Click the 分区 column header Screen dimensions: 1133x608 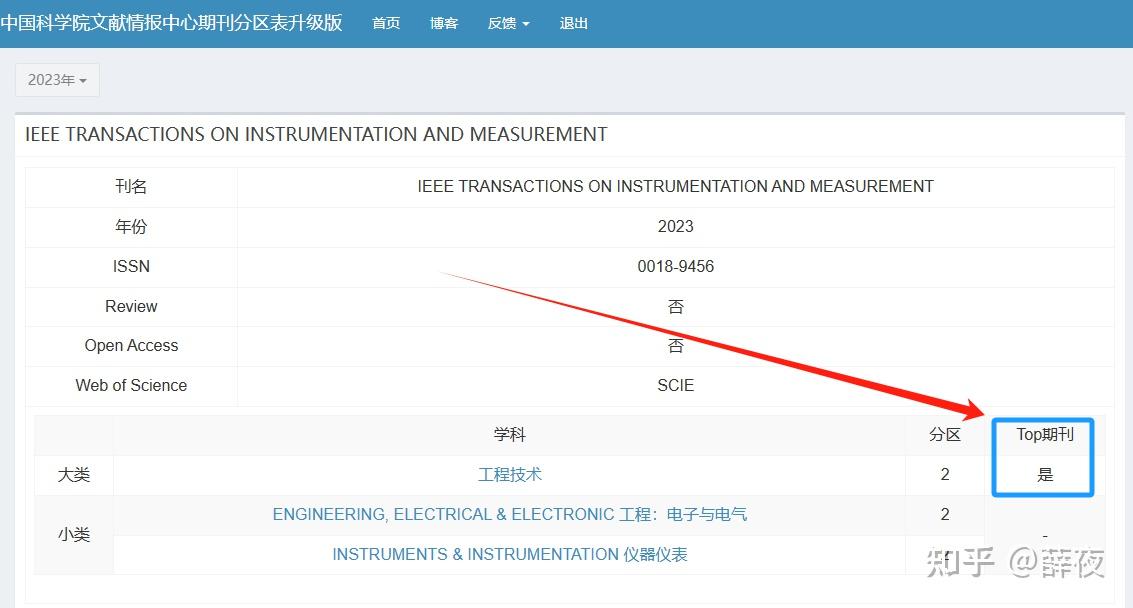coord(944,434)
